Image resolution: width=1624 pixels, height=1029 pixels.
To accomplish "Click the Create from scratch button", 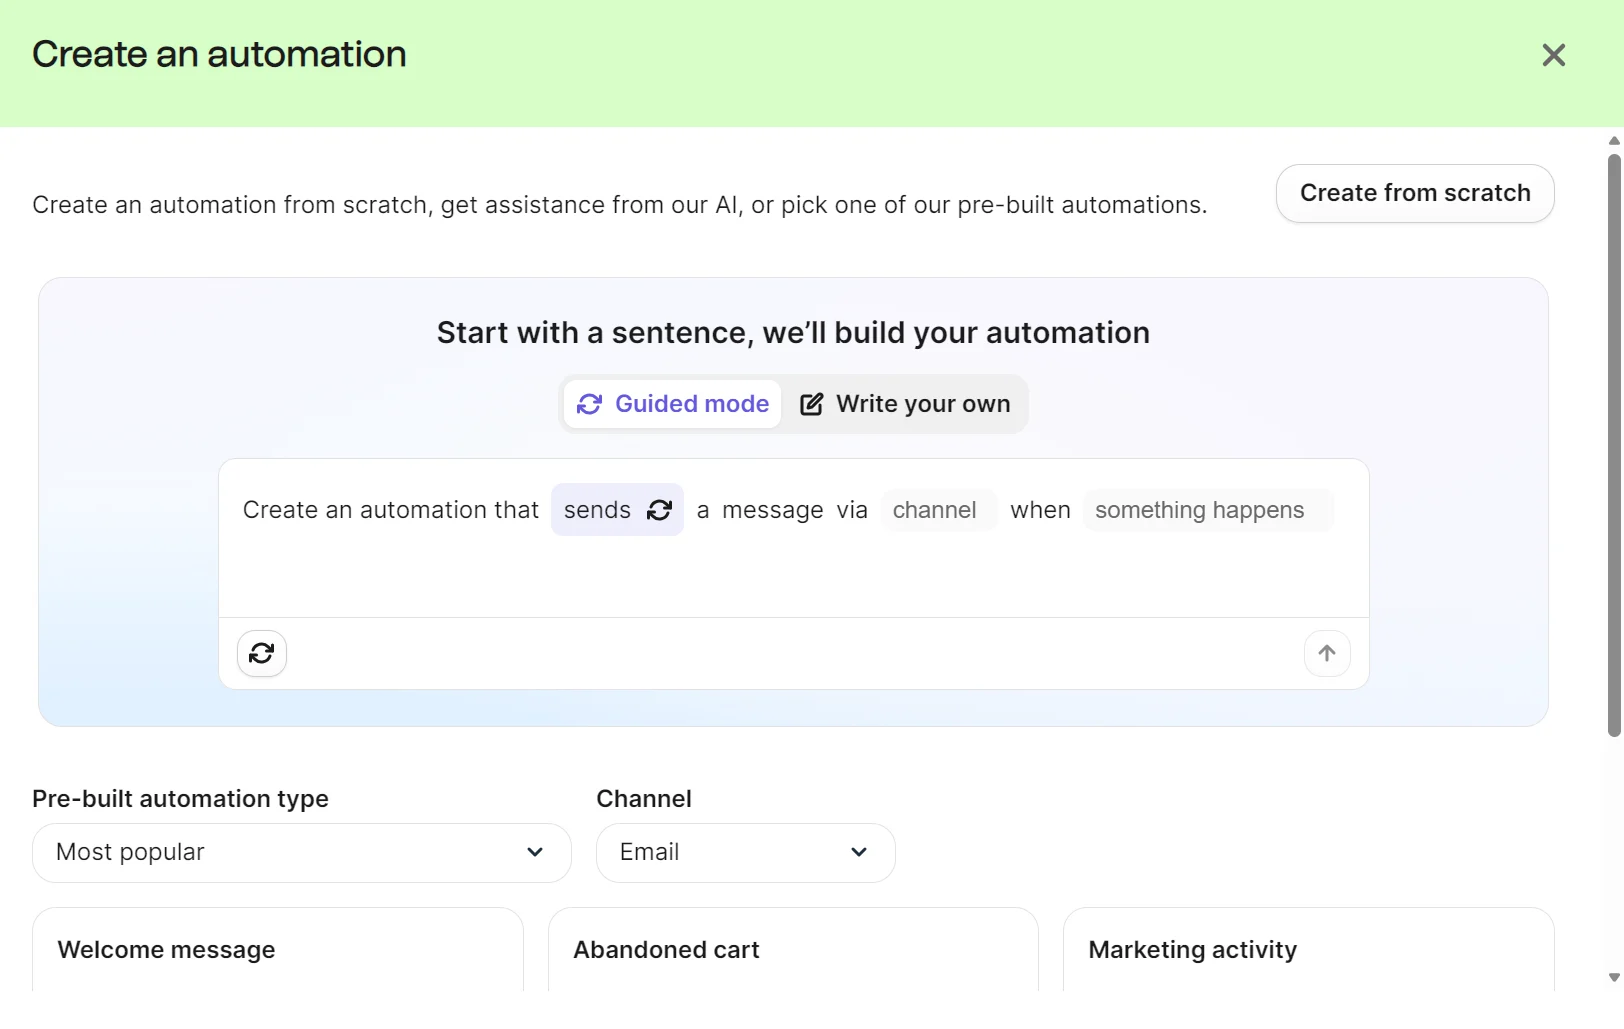I will coord(1415,193).
